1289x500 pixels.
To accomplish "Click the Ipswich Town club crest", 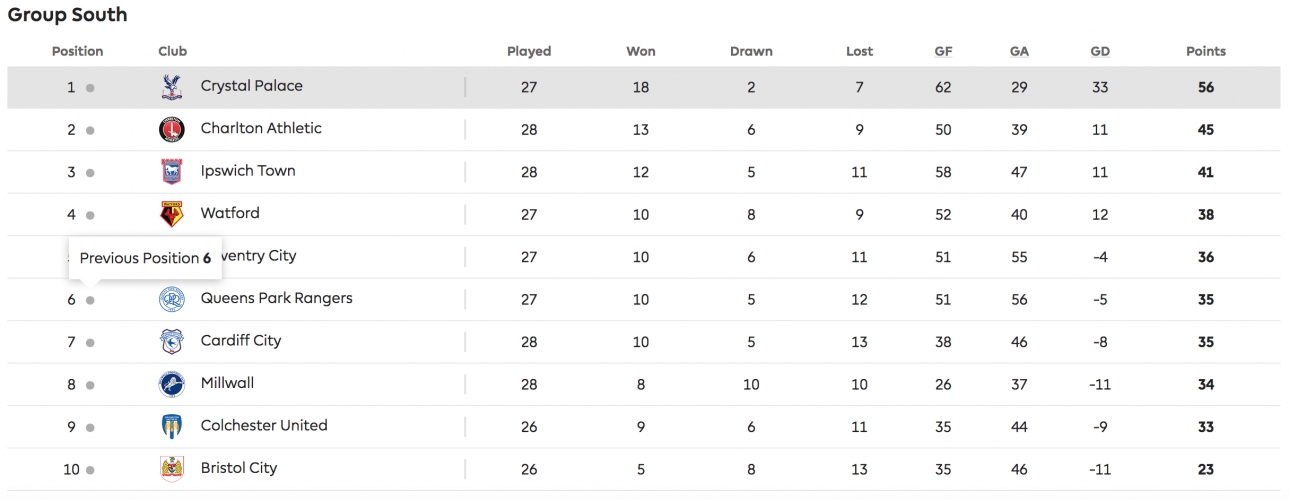I will point(172,172).
